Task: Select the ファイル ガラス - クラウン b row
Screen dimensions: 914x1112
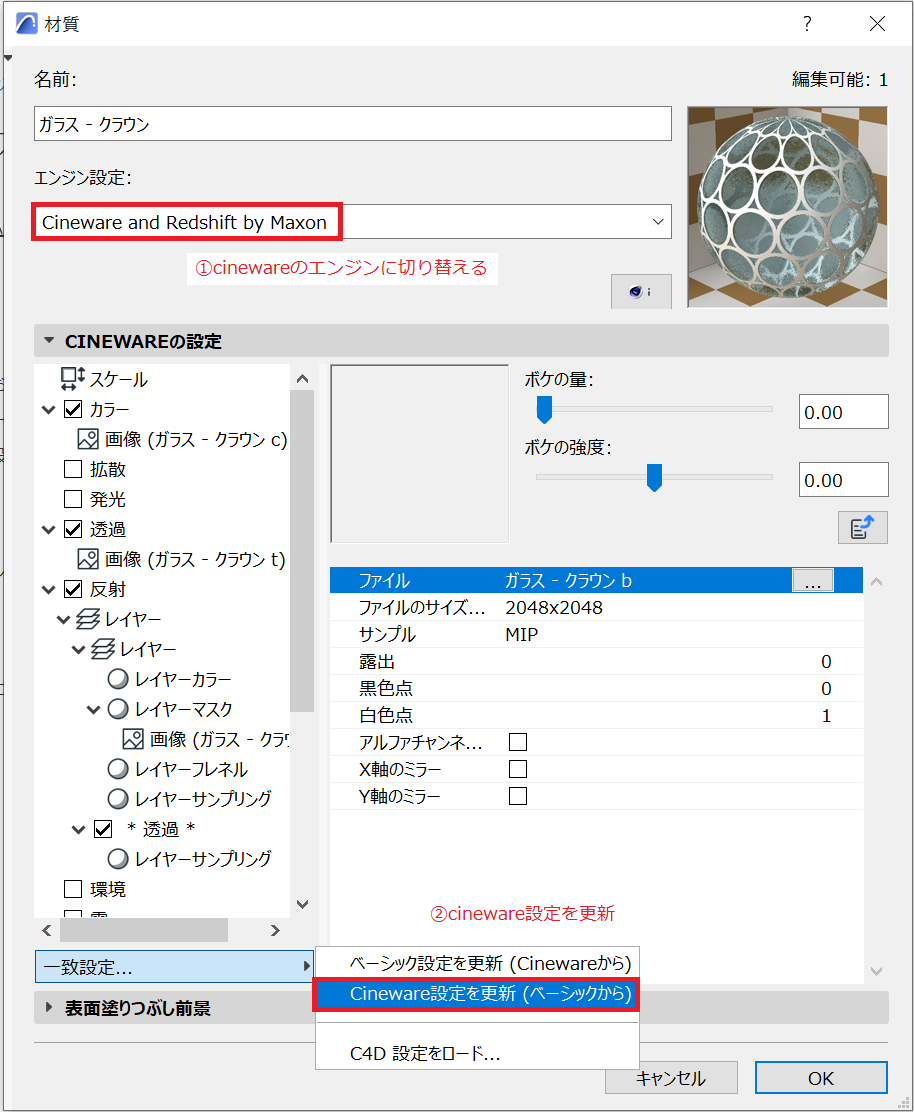Action: pos(596,580)
